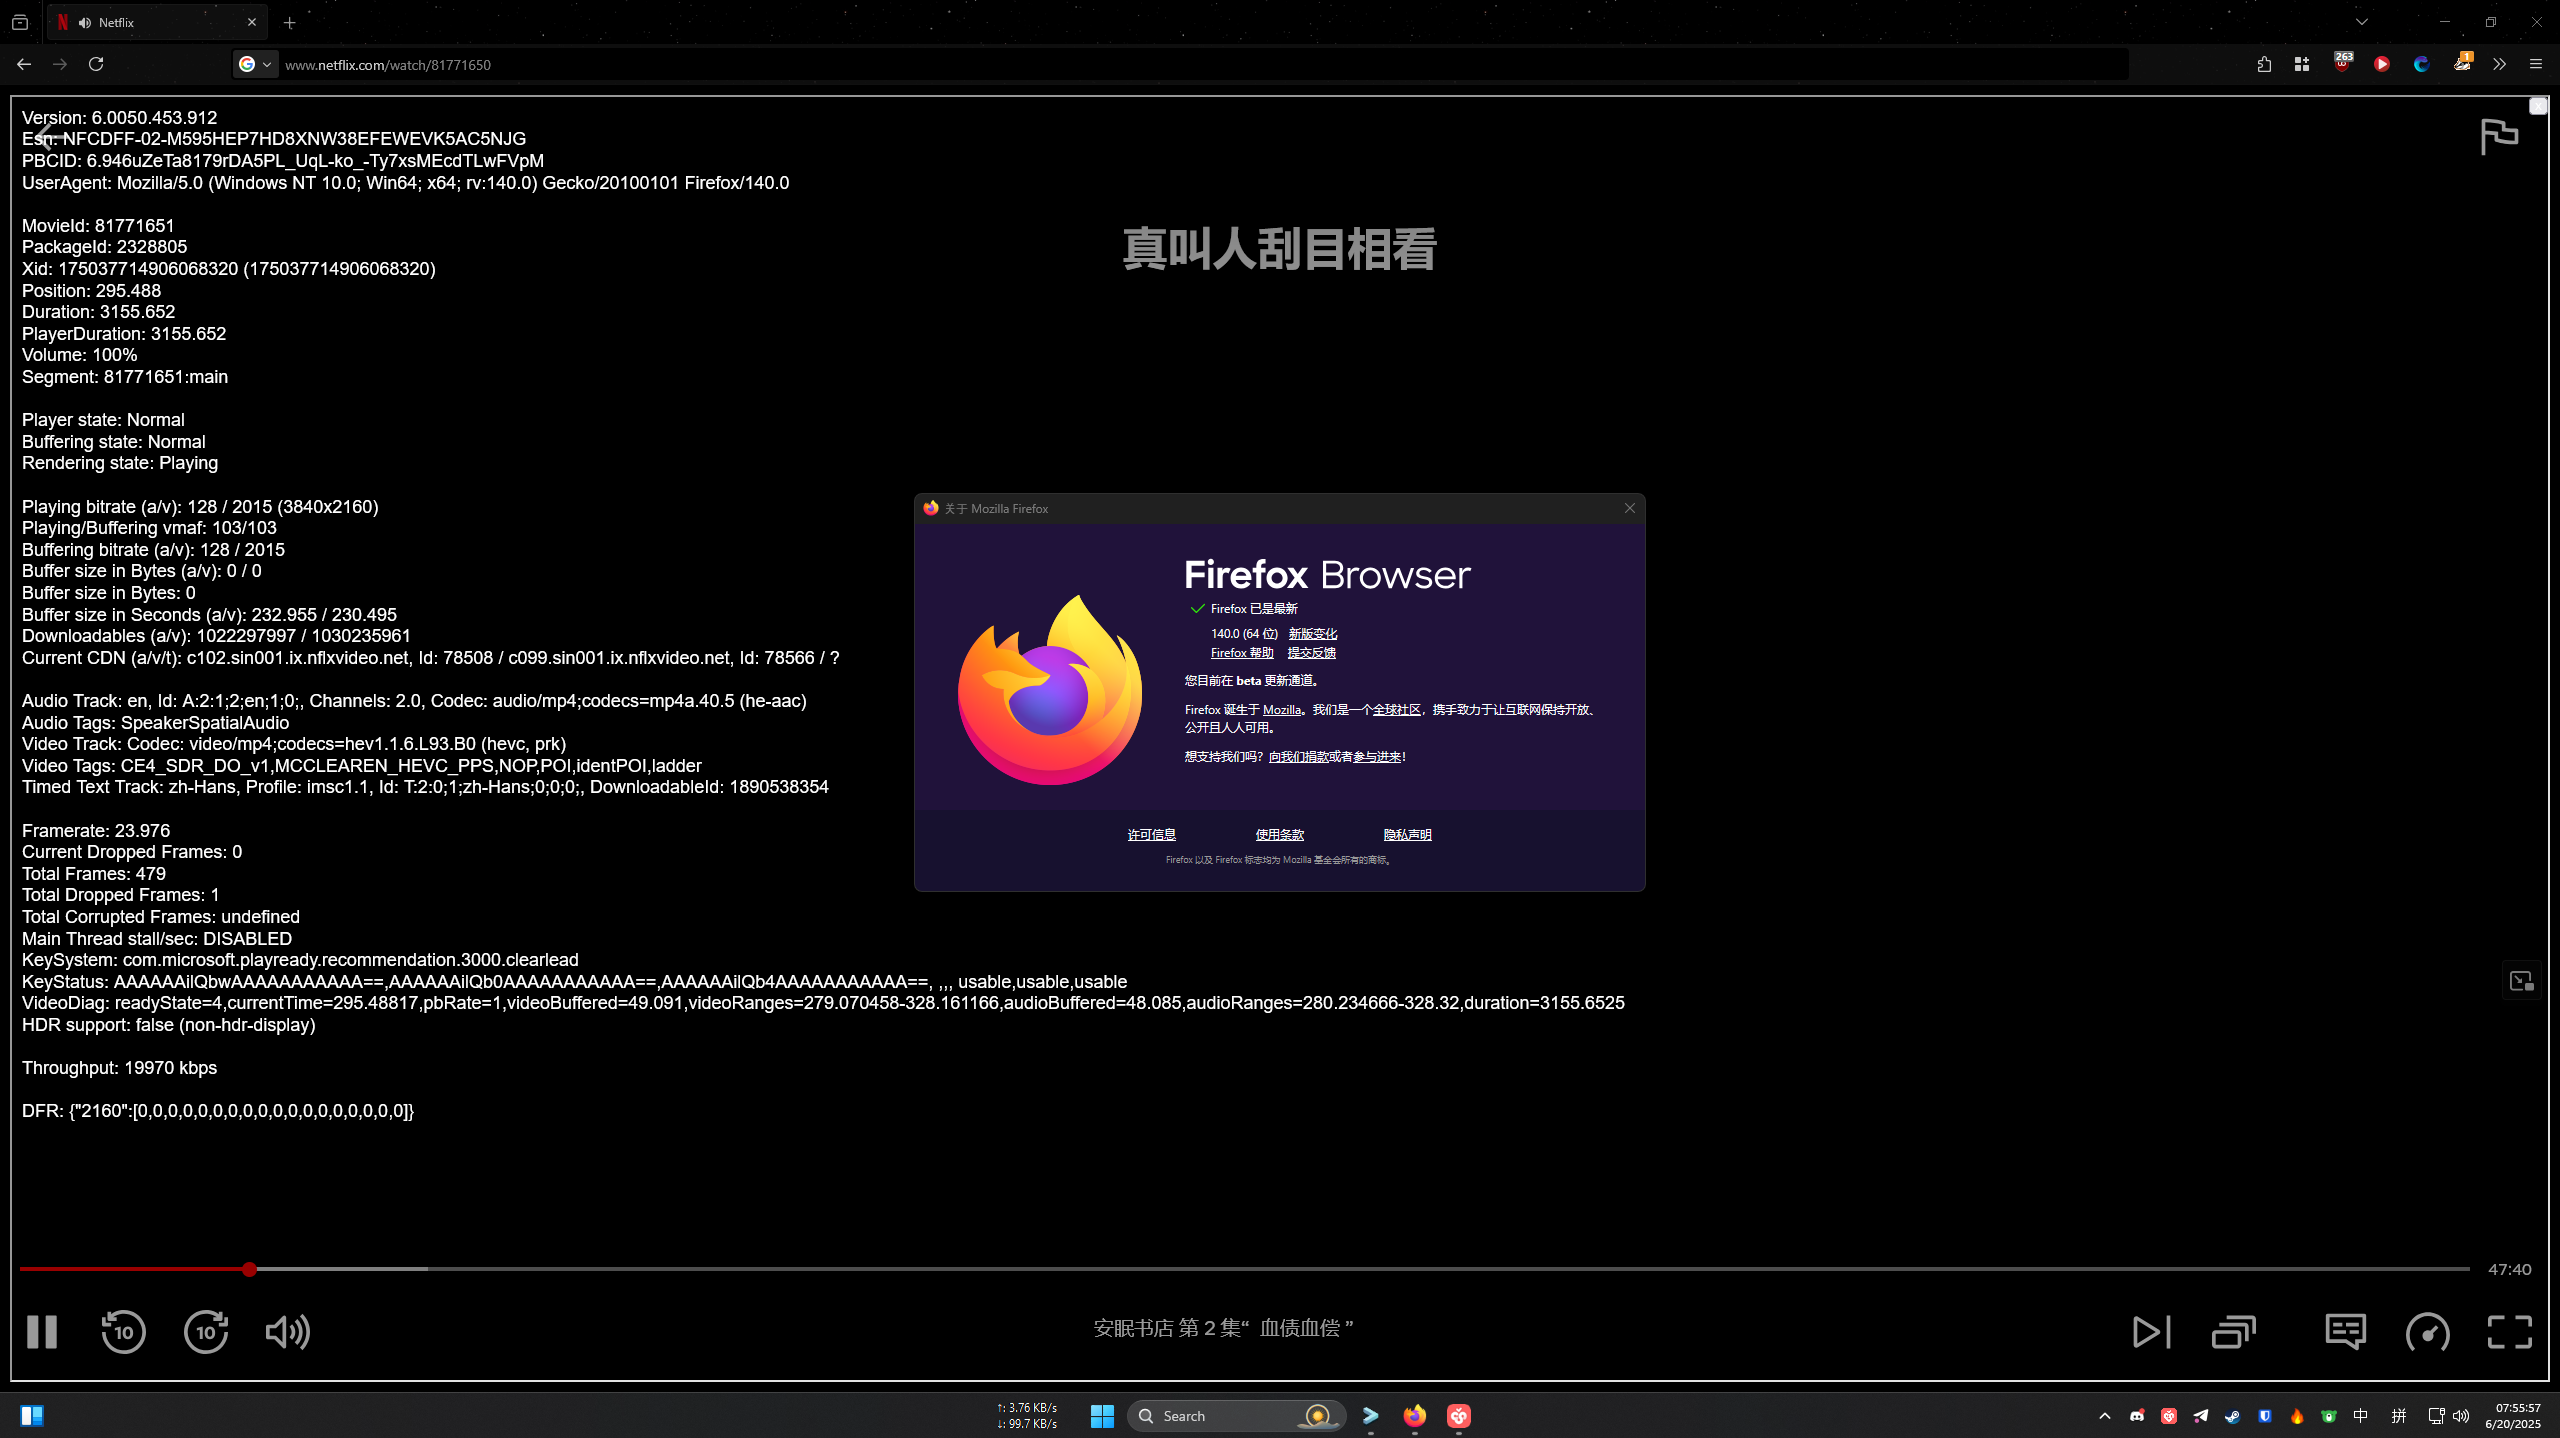Toggle the 拼 pinyin input mode

click(2398, 1416)
